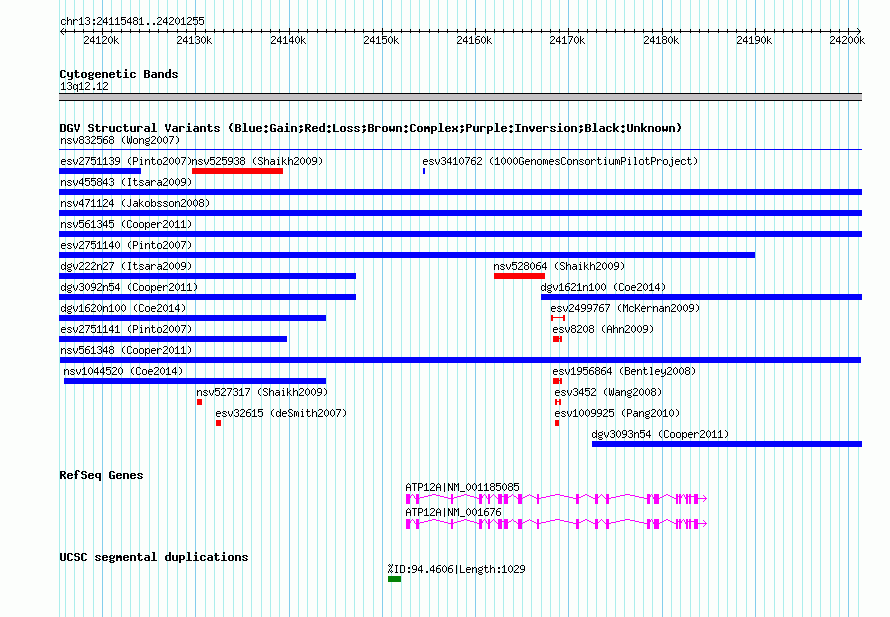Click the red marker under esv32615 (deSmith2007)
Screen dimensions: 890x617
pyautogui.click(x=219, y=423)
